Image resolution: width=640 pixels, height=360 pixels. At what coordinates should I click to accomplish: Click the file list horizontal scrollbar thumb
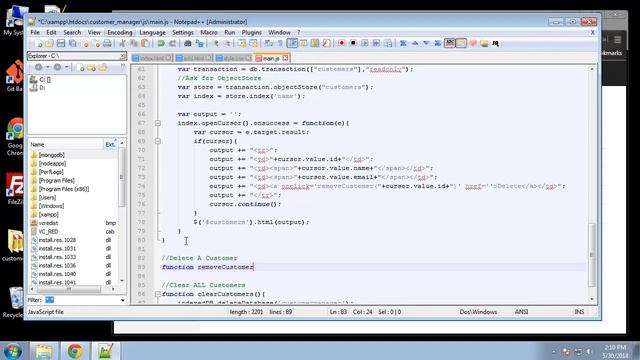point(69,289)
